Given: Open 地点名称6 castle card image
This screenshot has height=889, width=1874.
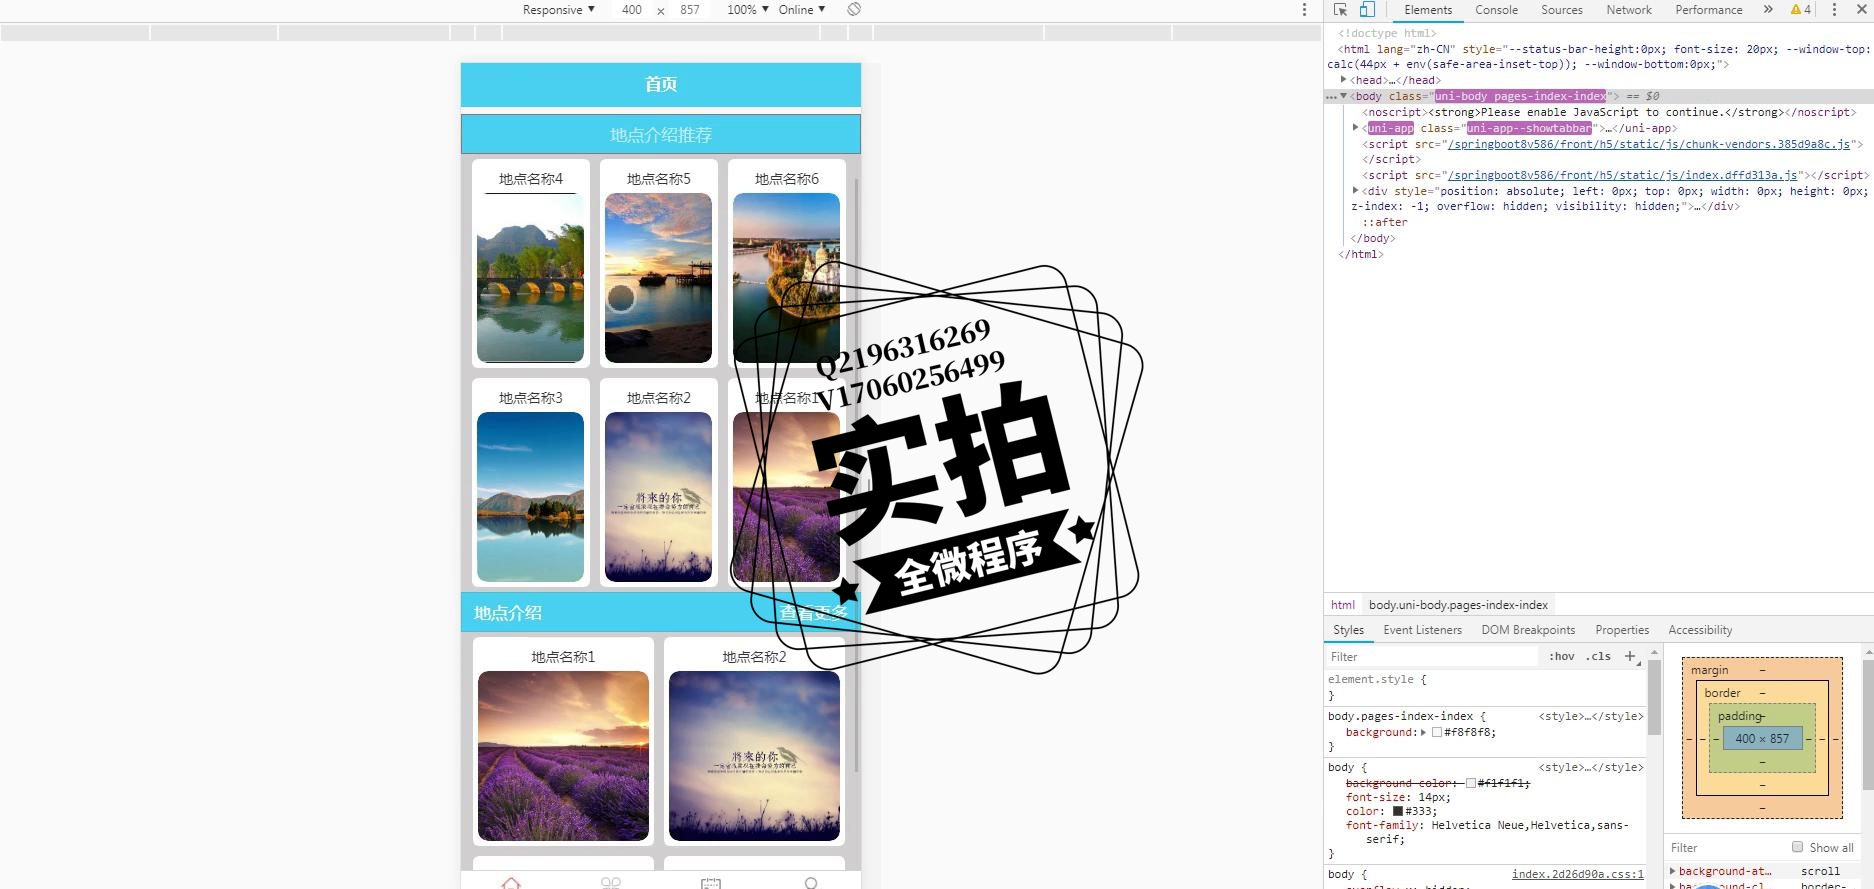Looking at the screenshot, I should coord(786,278).
